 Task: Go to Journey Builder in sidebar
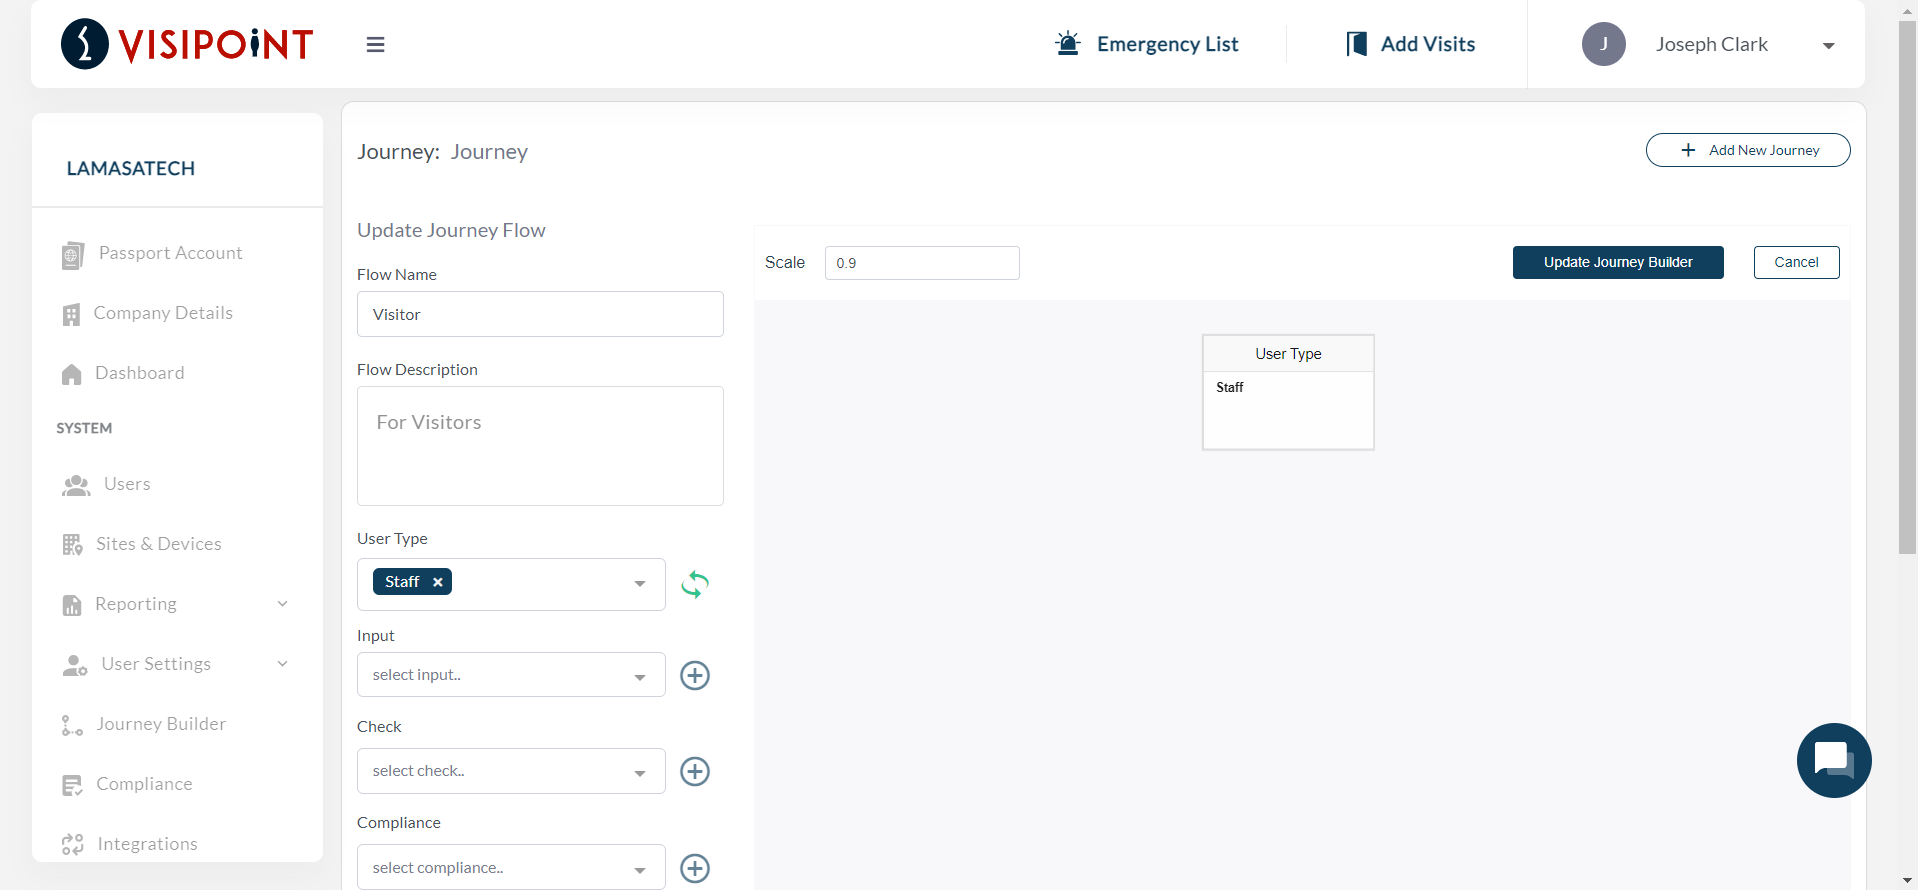(x=160, y=724)
